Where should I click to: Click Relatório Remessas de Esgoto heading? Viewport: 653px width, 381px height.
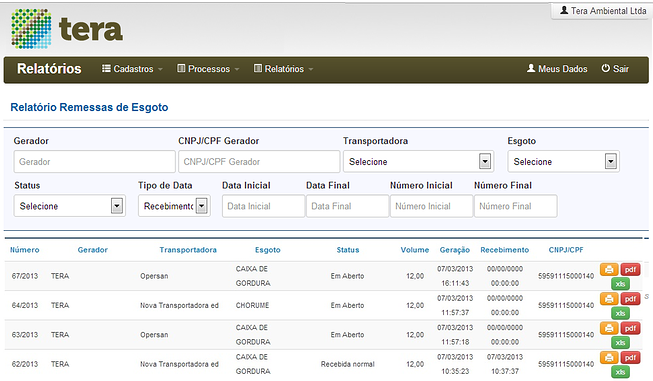click(89, 107)
